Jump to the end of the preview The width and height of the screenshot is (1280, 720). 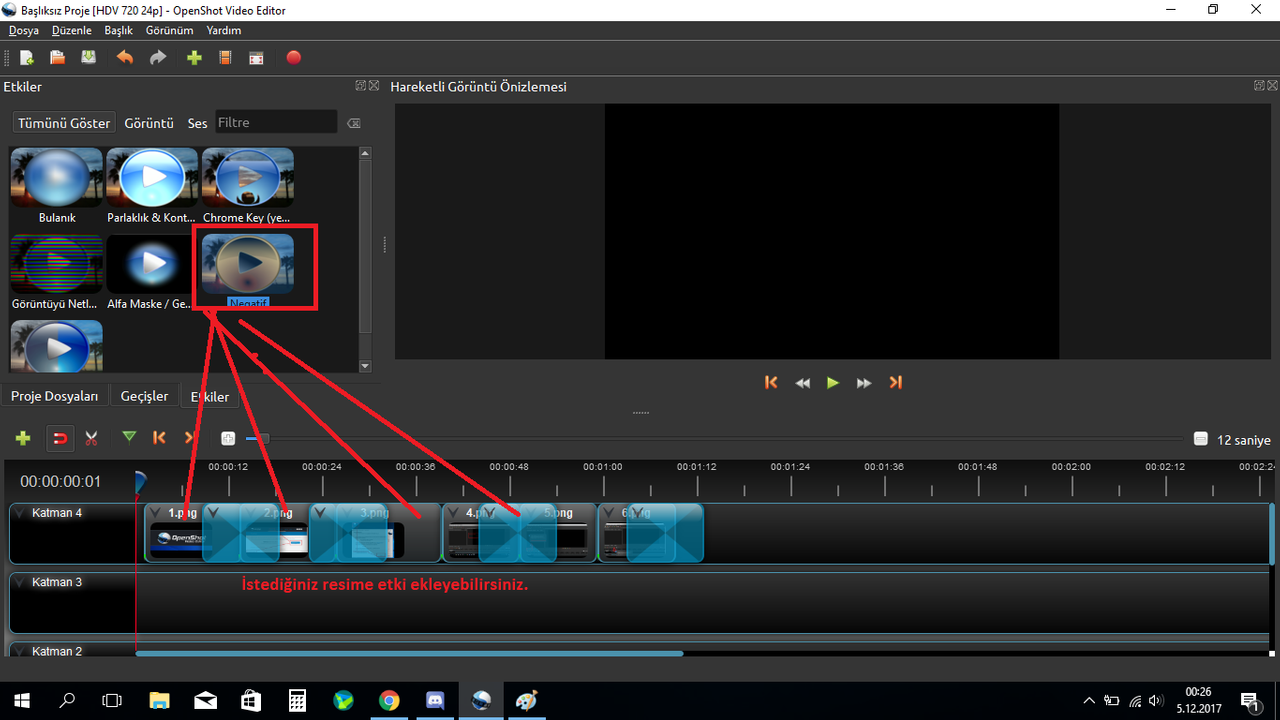896,382
